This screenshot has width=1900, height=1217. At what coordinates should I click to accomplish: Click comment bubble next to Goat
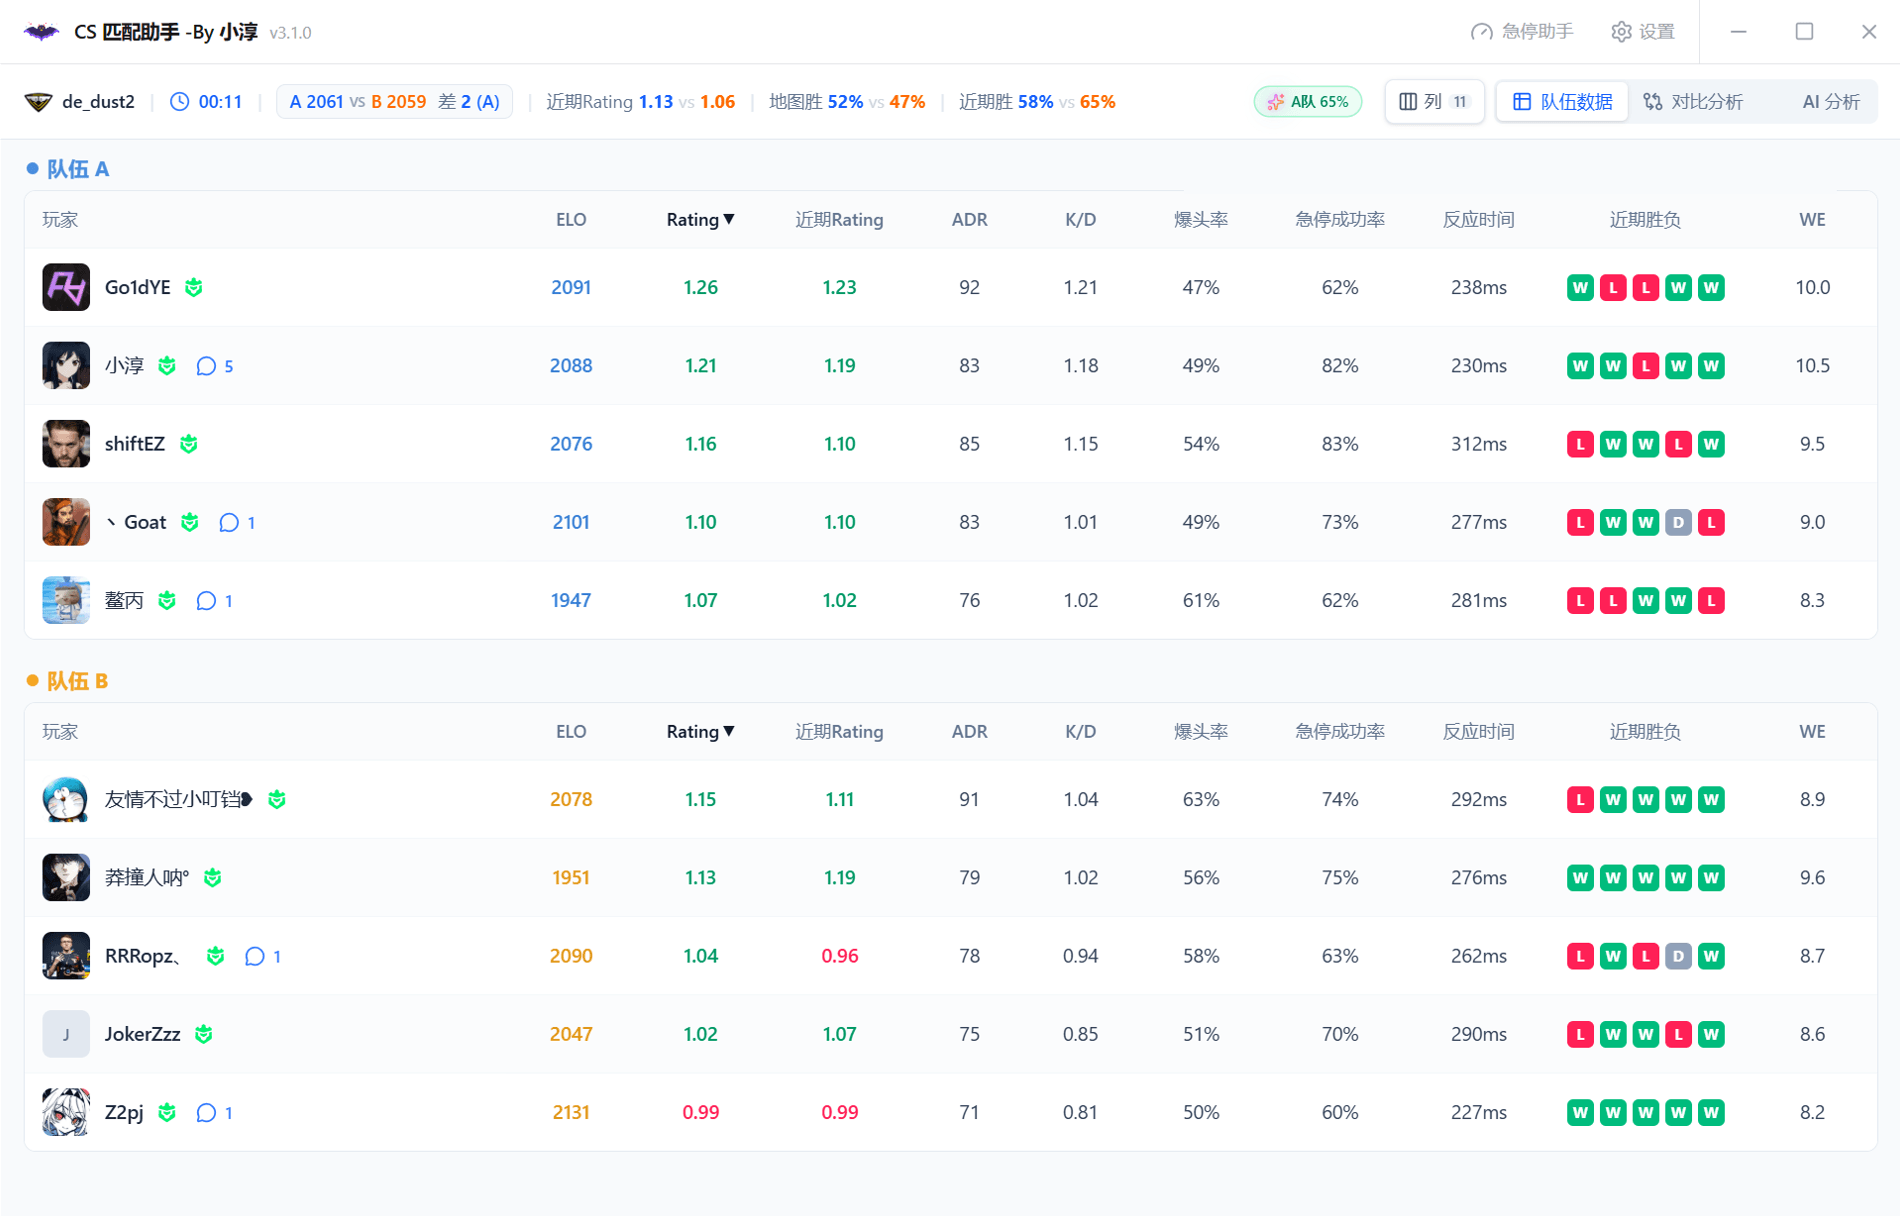(x=229, y=522)
